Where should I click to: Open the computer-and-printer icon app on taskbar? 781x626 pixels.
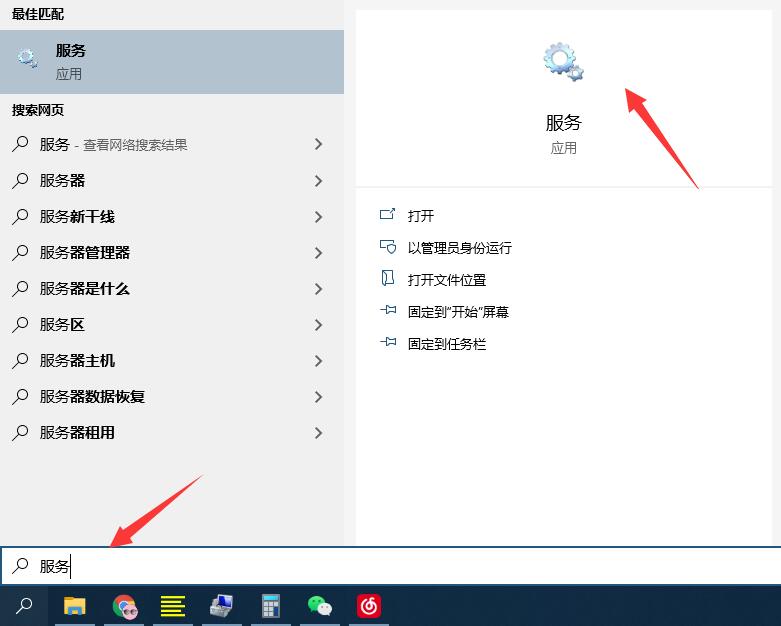[x=222, y=606]
